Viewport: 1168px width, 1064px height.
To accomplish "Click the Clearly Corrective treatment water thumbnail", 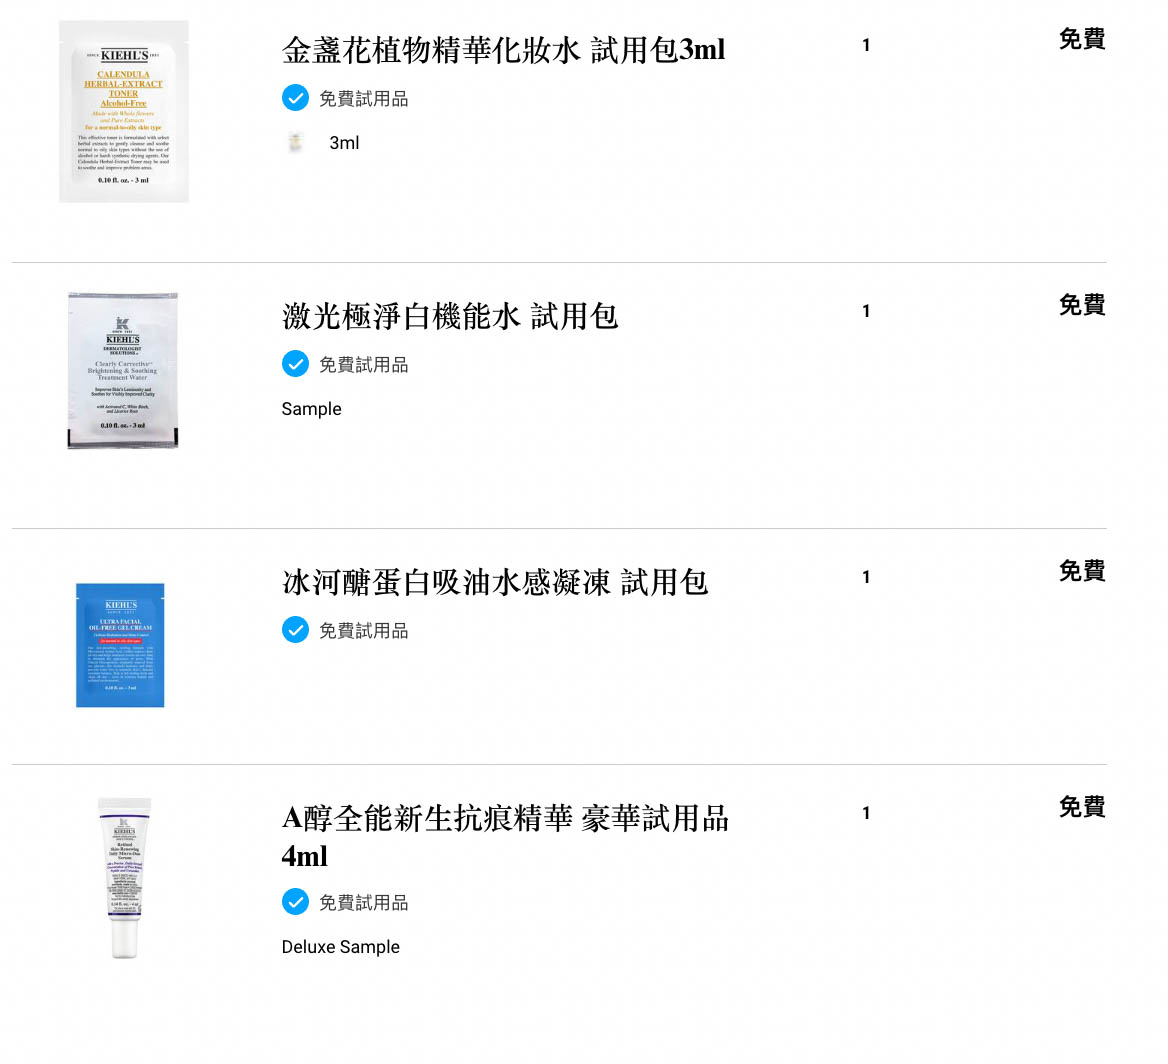I will pos(123,370).
